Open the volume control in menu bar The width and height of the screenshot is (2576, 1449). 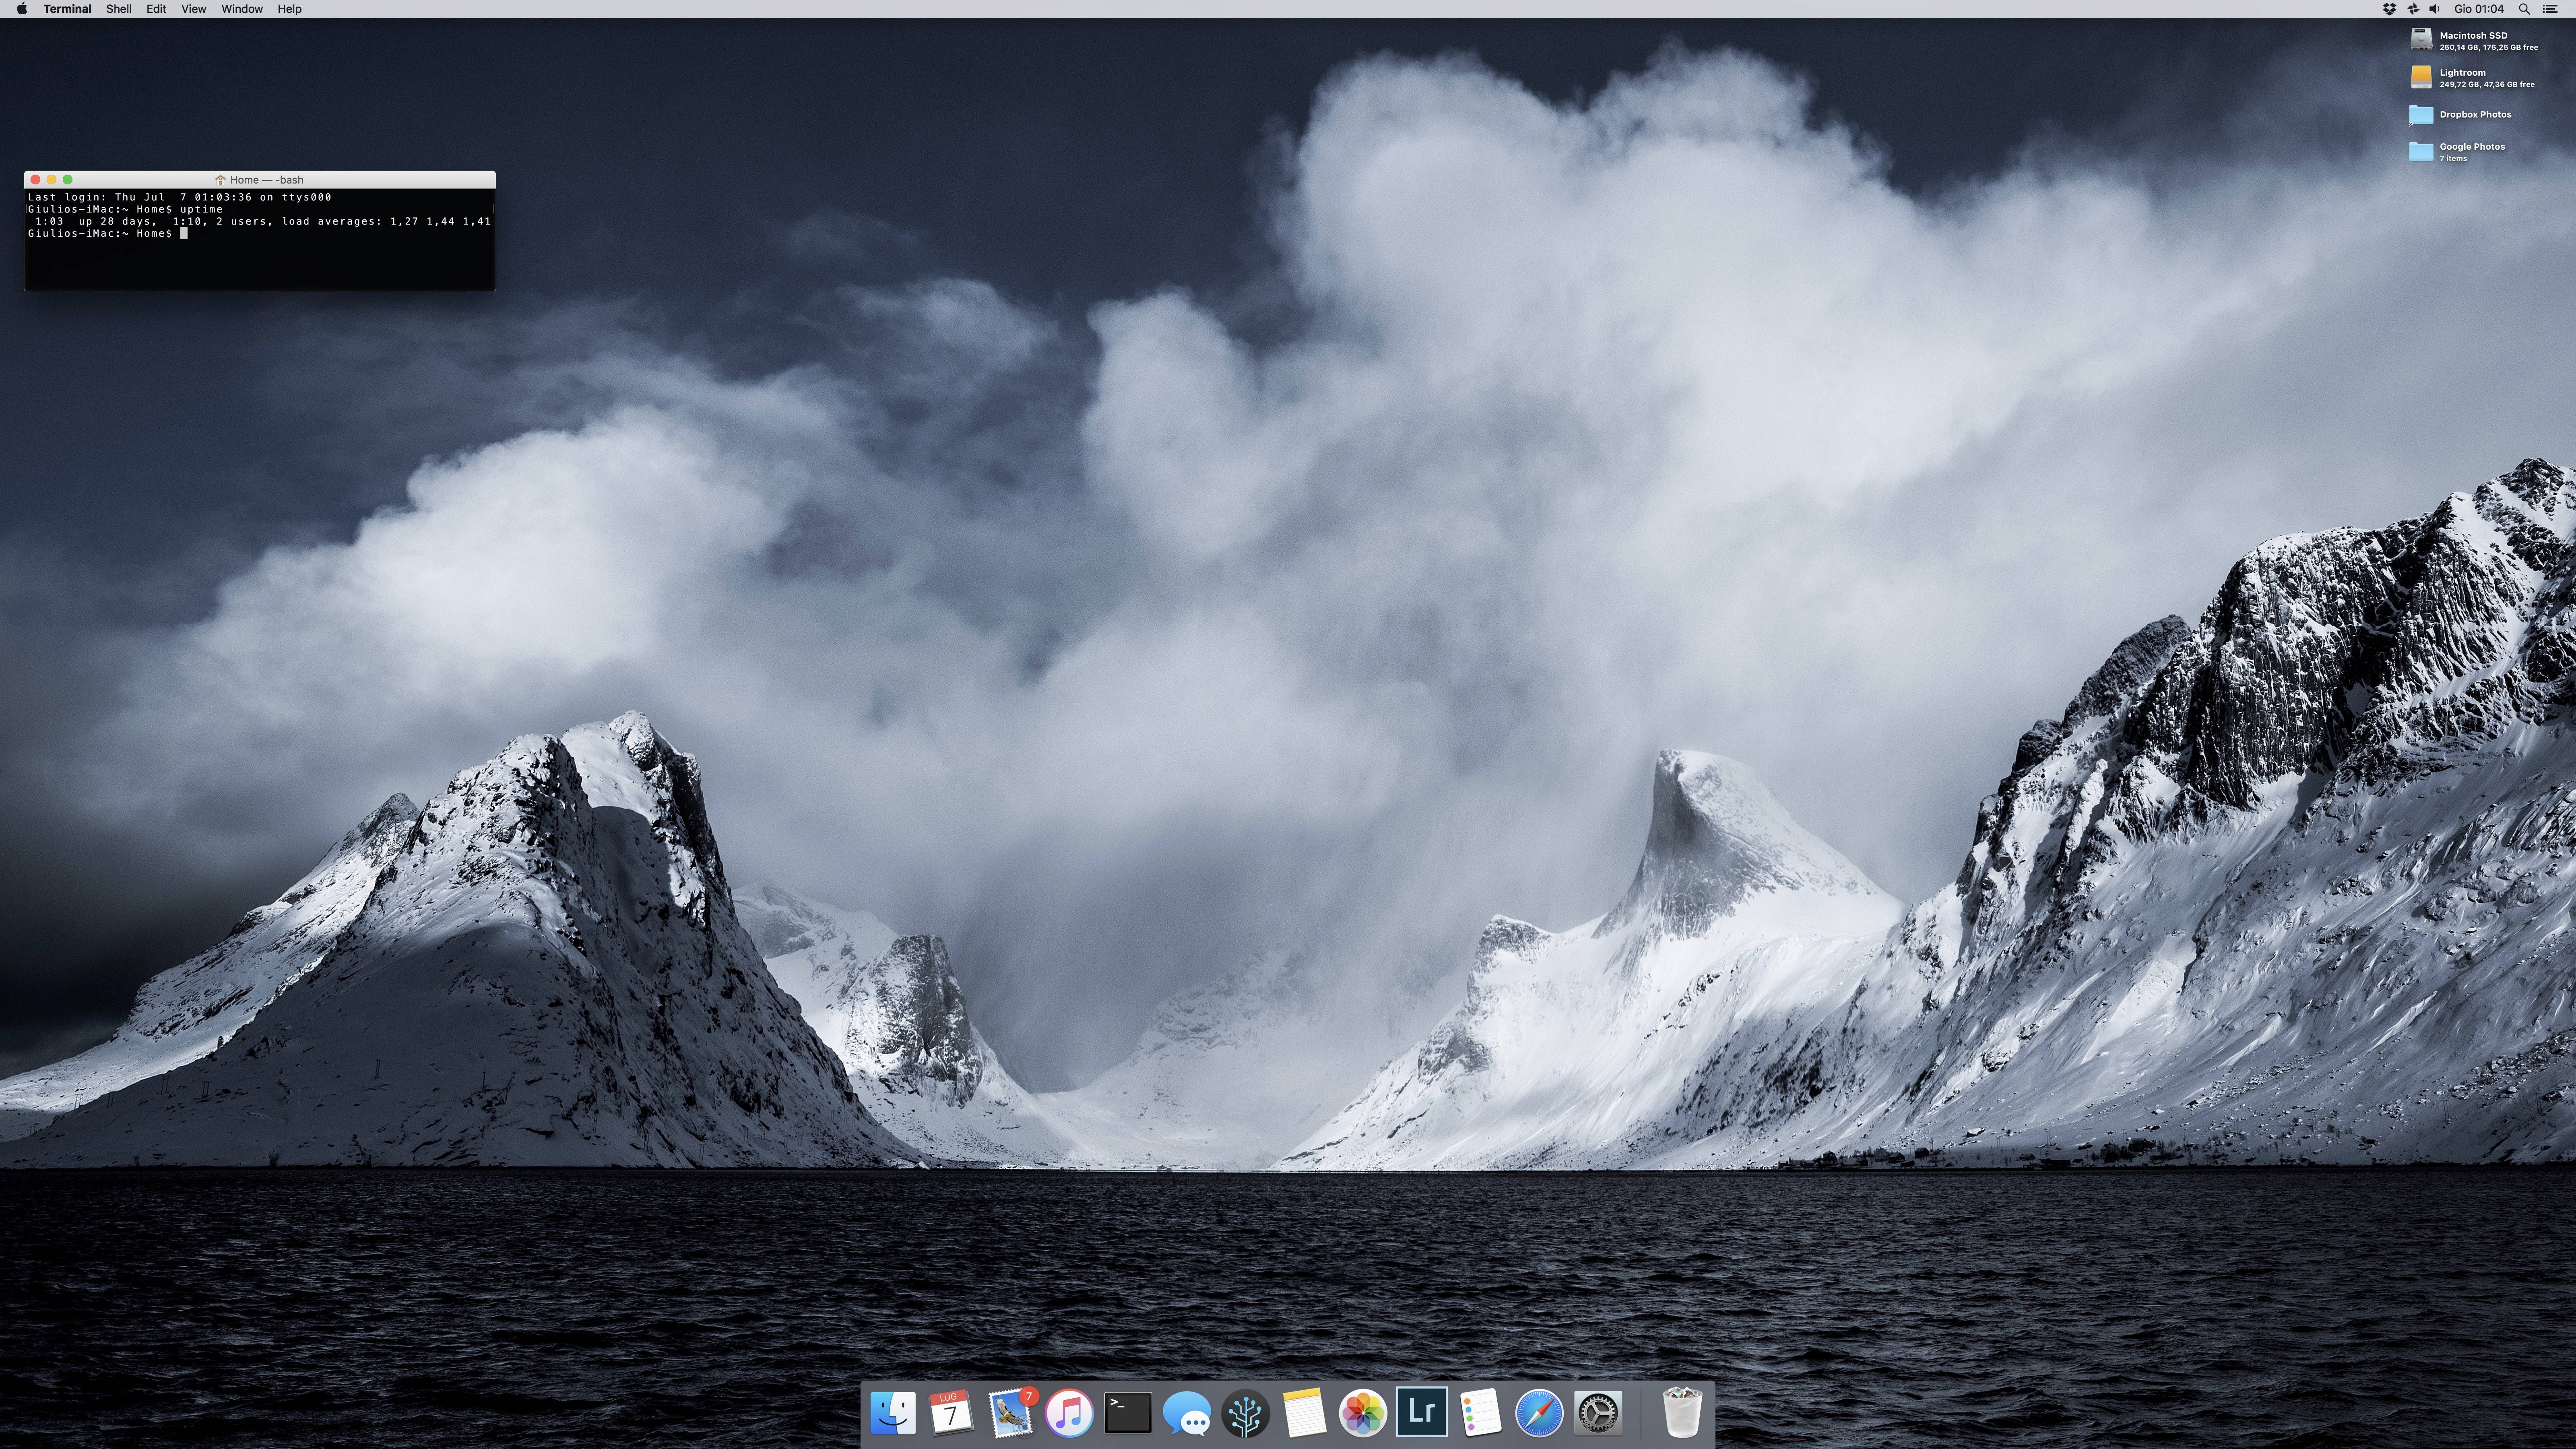click(x=2435, y=9)
